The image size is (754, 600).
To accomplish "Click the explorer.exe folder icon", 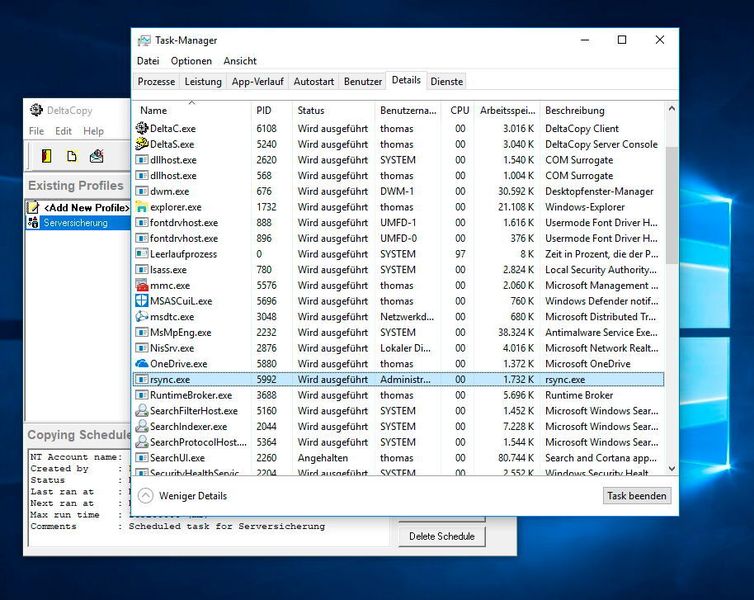I will pos(142,207).
